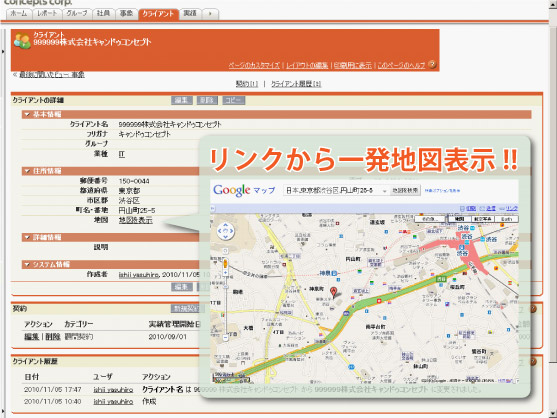The image size is (557, 418).
Task: Open ishii yasuhiro link on 10:40 history row
Action: [113, 402]
